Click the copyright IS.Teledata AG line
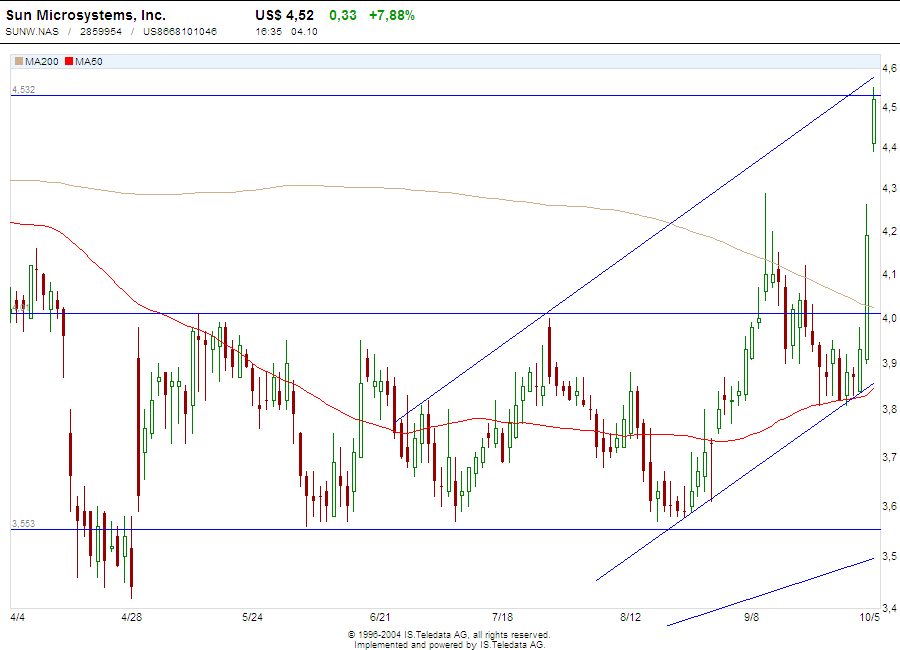900x650 pixels. (449, 635)
